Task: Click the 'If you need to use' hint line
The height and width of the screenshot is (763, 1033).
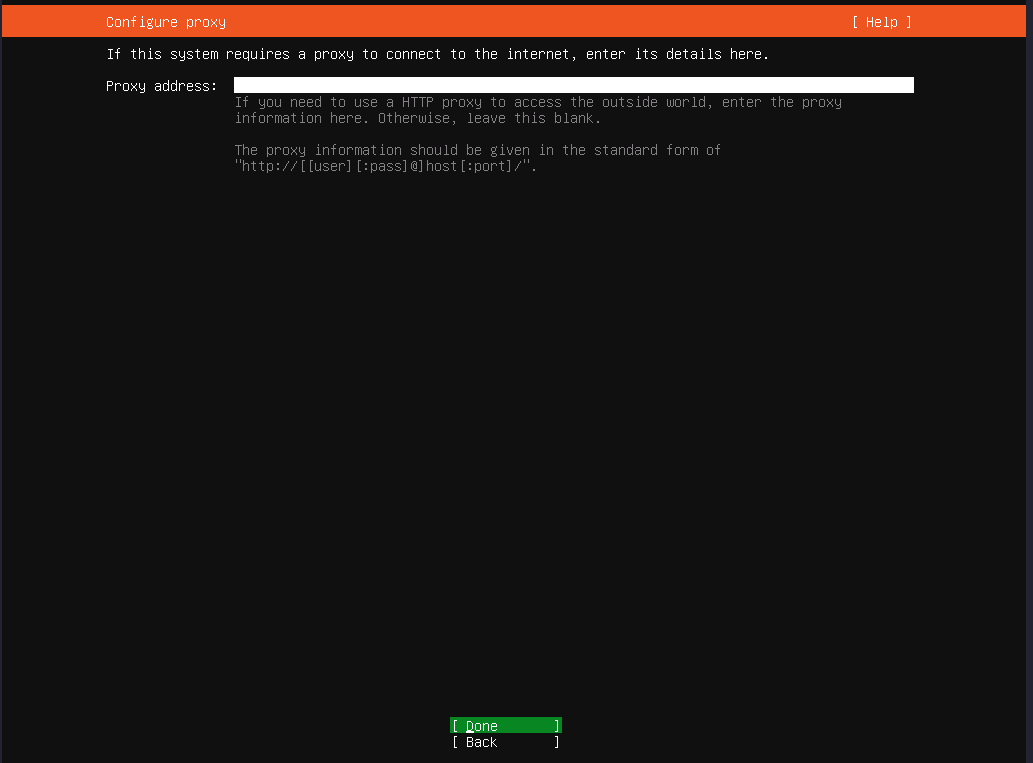Action: coord(538,102)
